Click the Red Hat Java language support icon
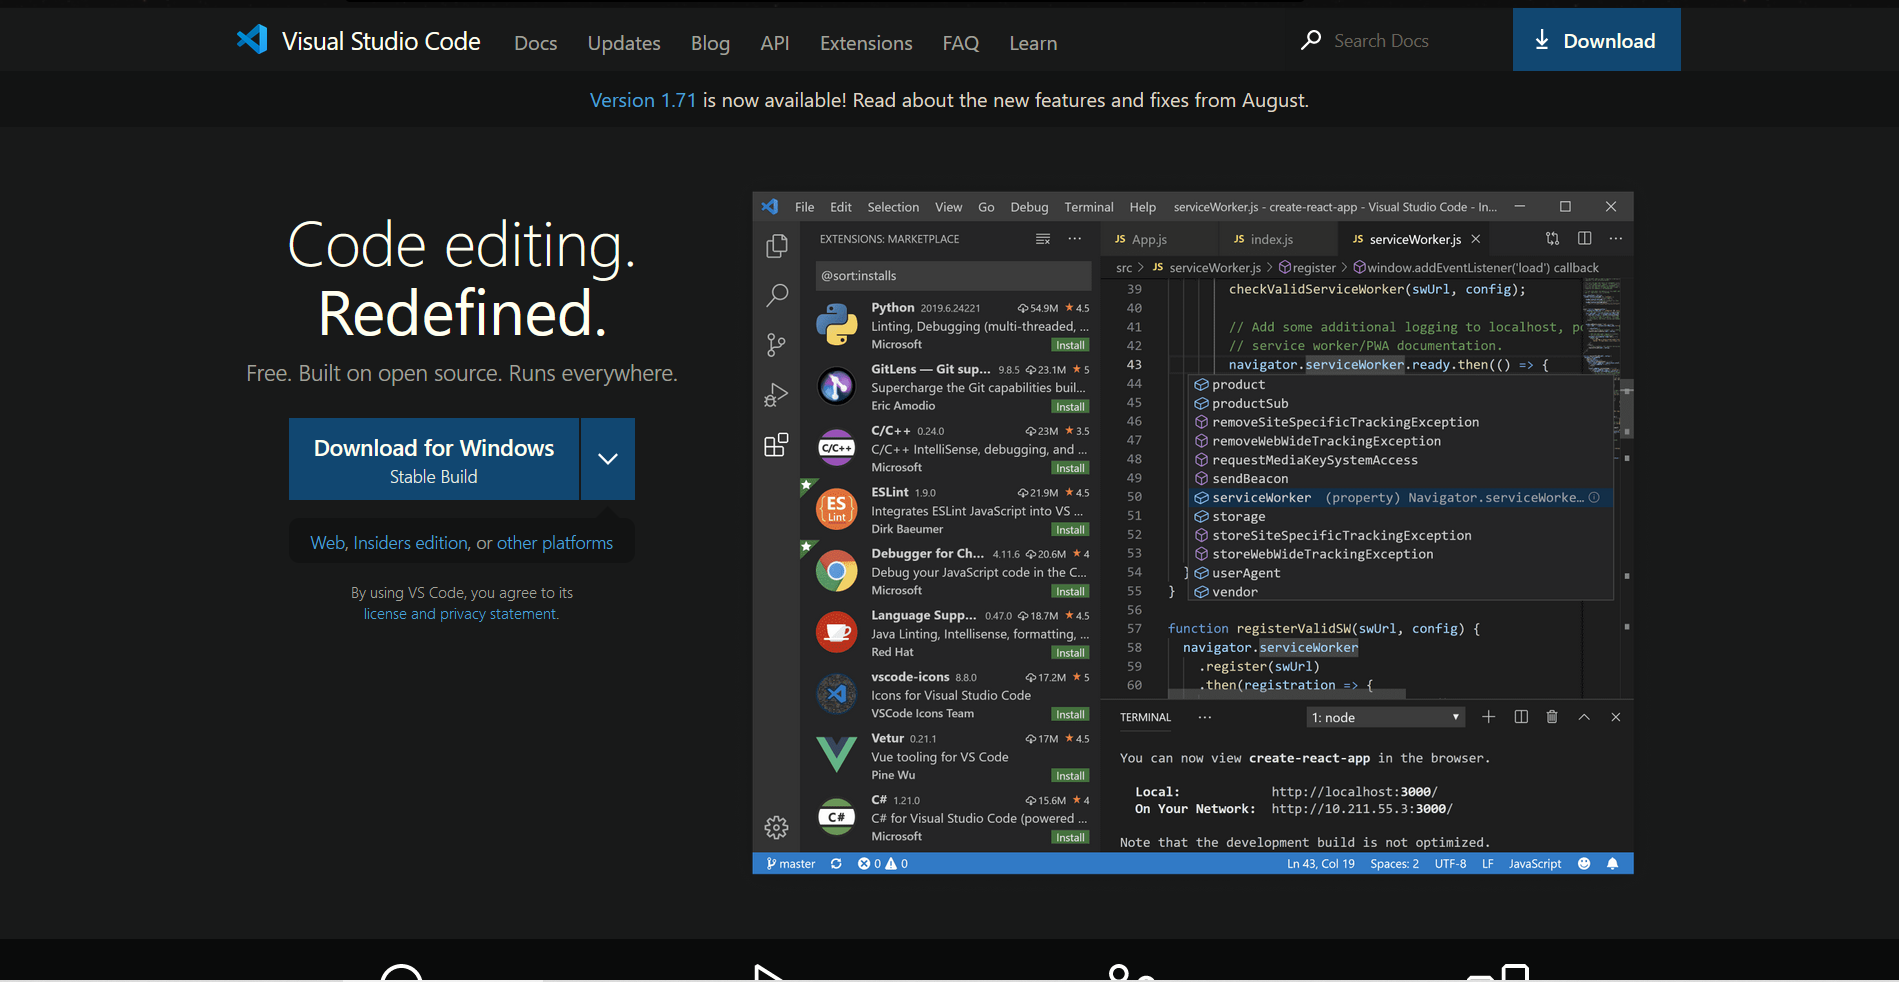This screenshot has width=1899, height=982. click(x=836, y=632)
